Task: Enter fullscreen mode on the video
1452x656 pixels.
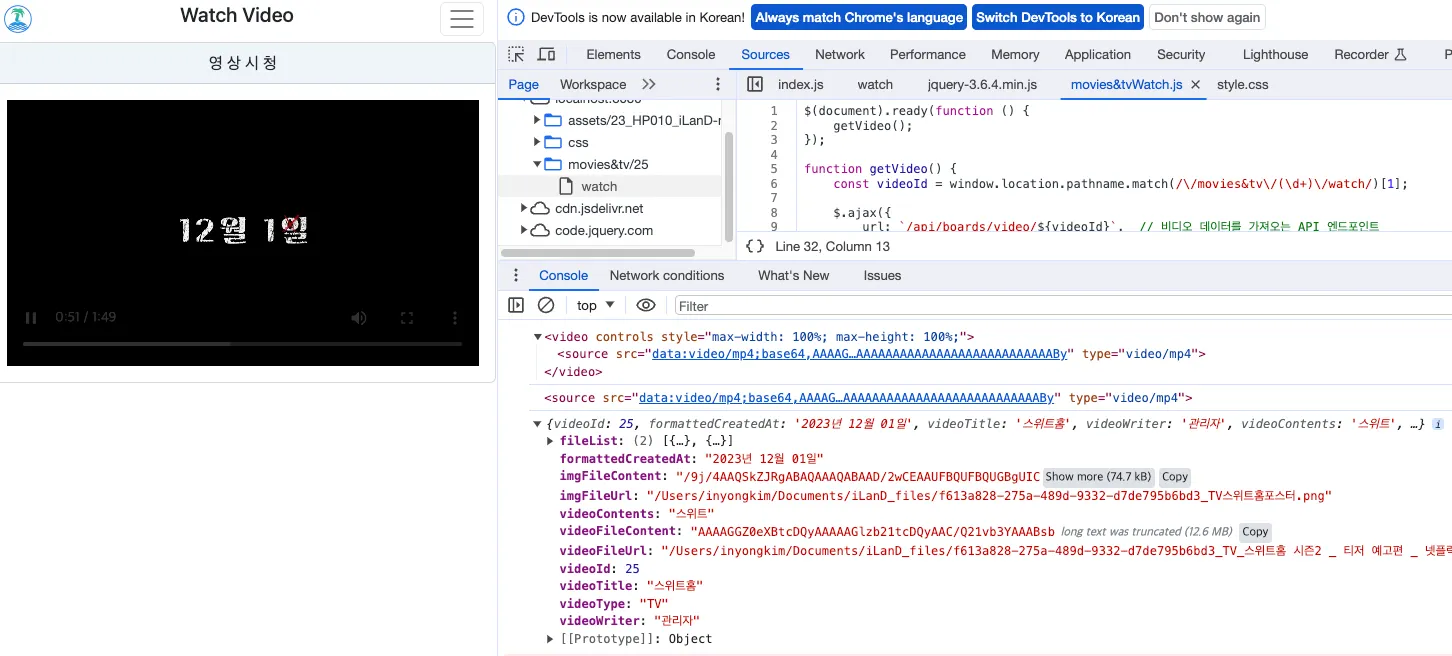Action: [x=407, y=318]
